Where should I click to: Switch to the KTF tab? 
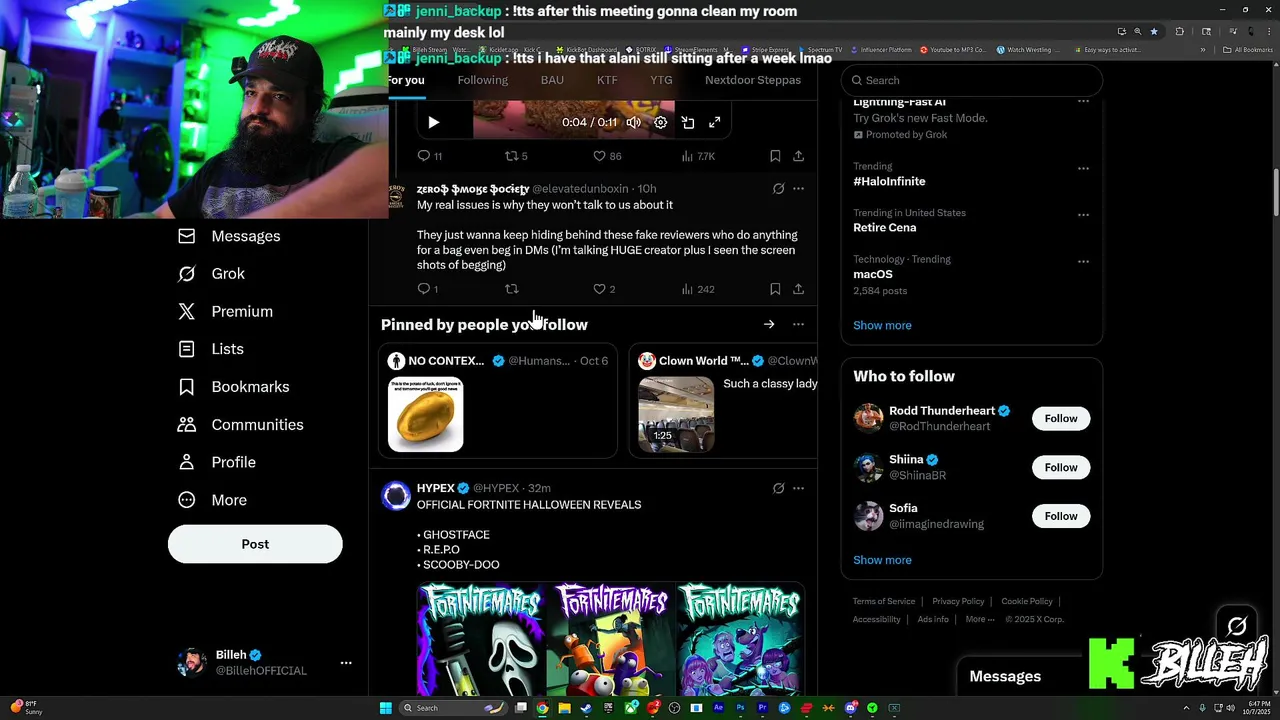(x=607, y=80)
